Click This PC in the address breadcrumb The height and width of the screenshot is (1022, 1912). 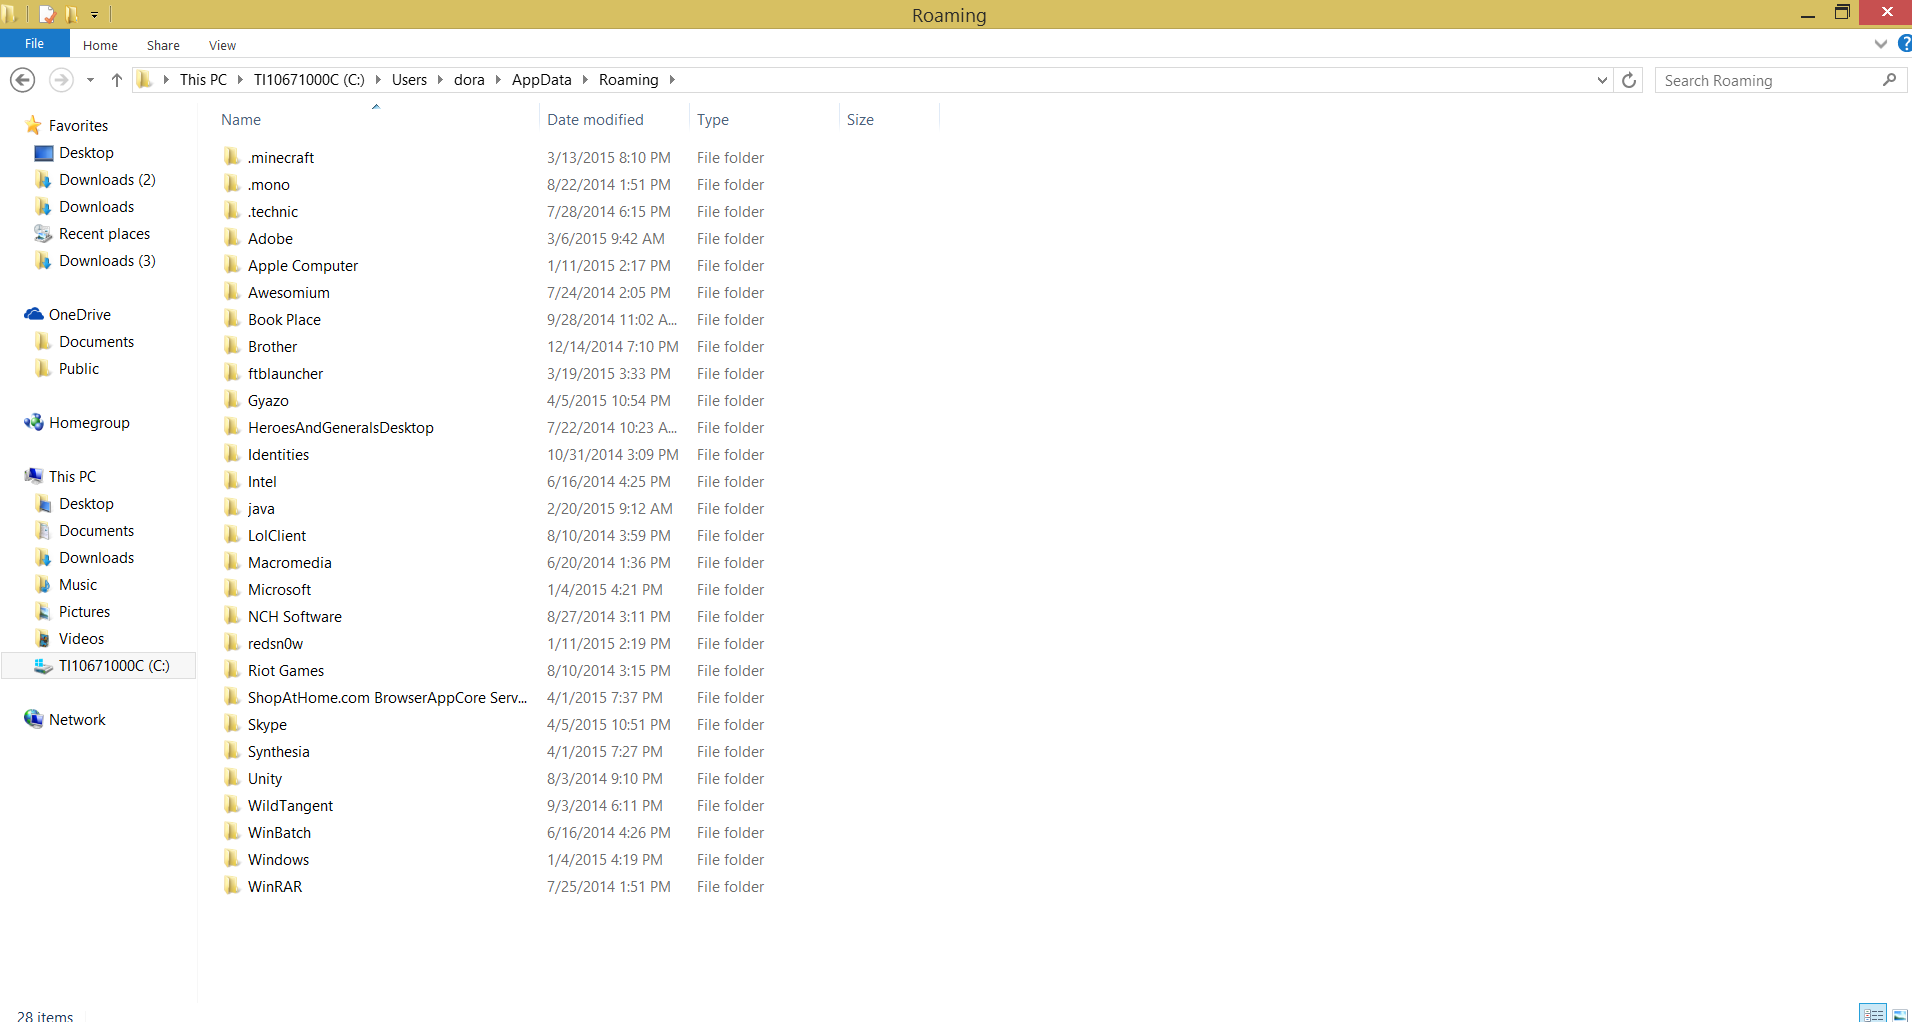[x=203, y=80]
